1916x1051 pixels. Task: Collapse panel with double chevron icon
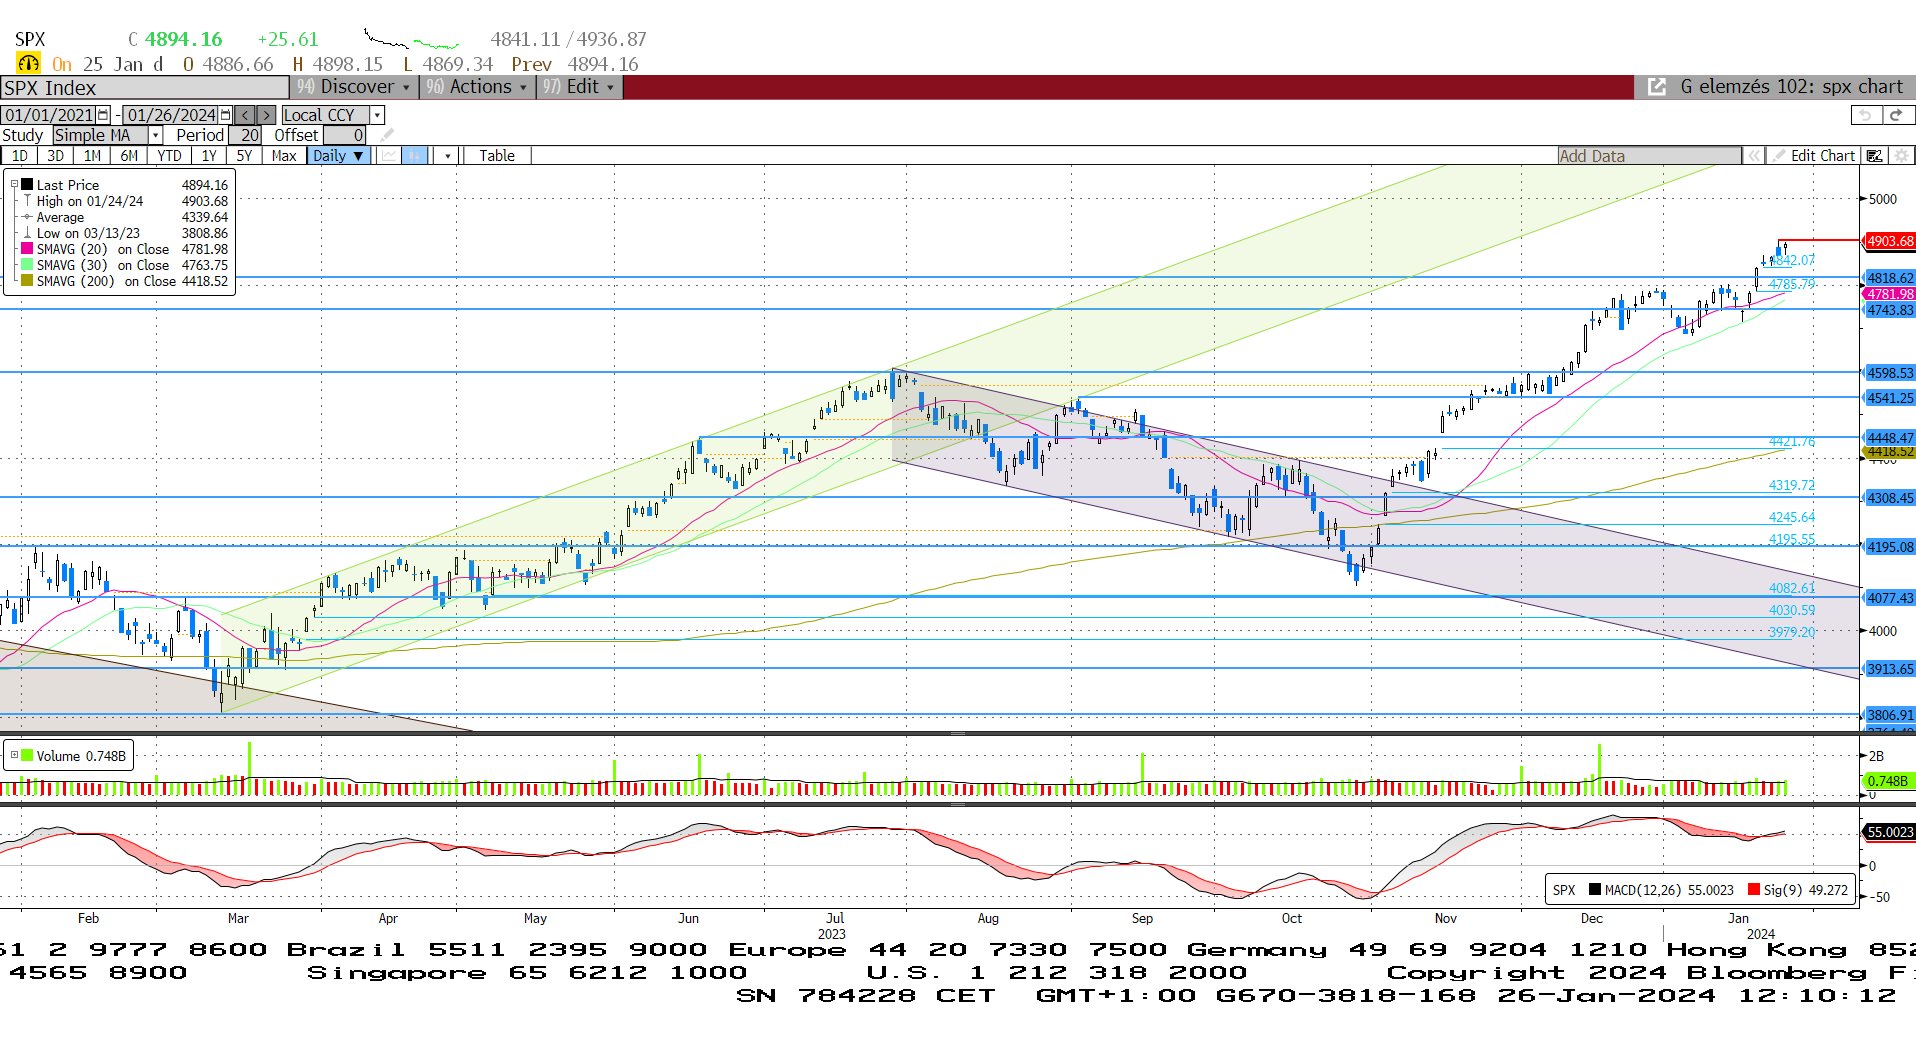[x=1753, y=156]
